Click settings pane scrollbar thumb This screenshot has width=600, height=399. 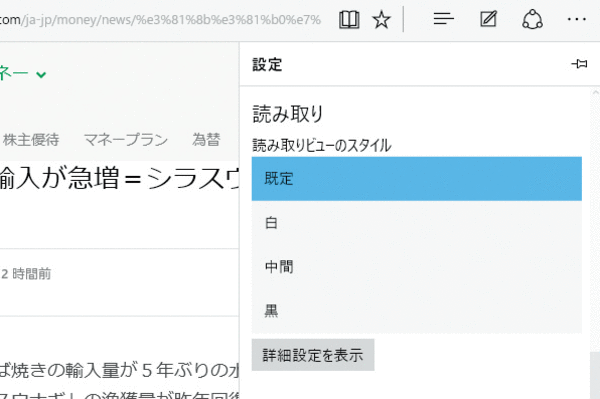(x=595, y=375)
